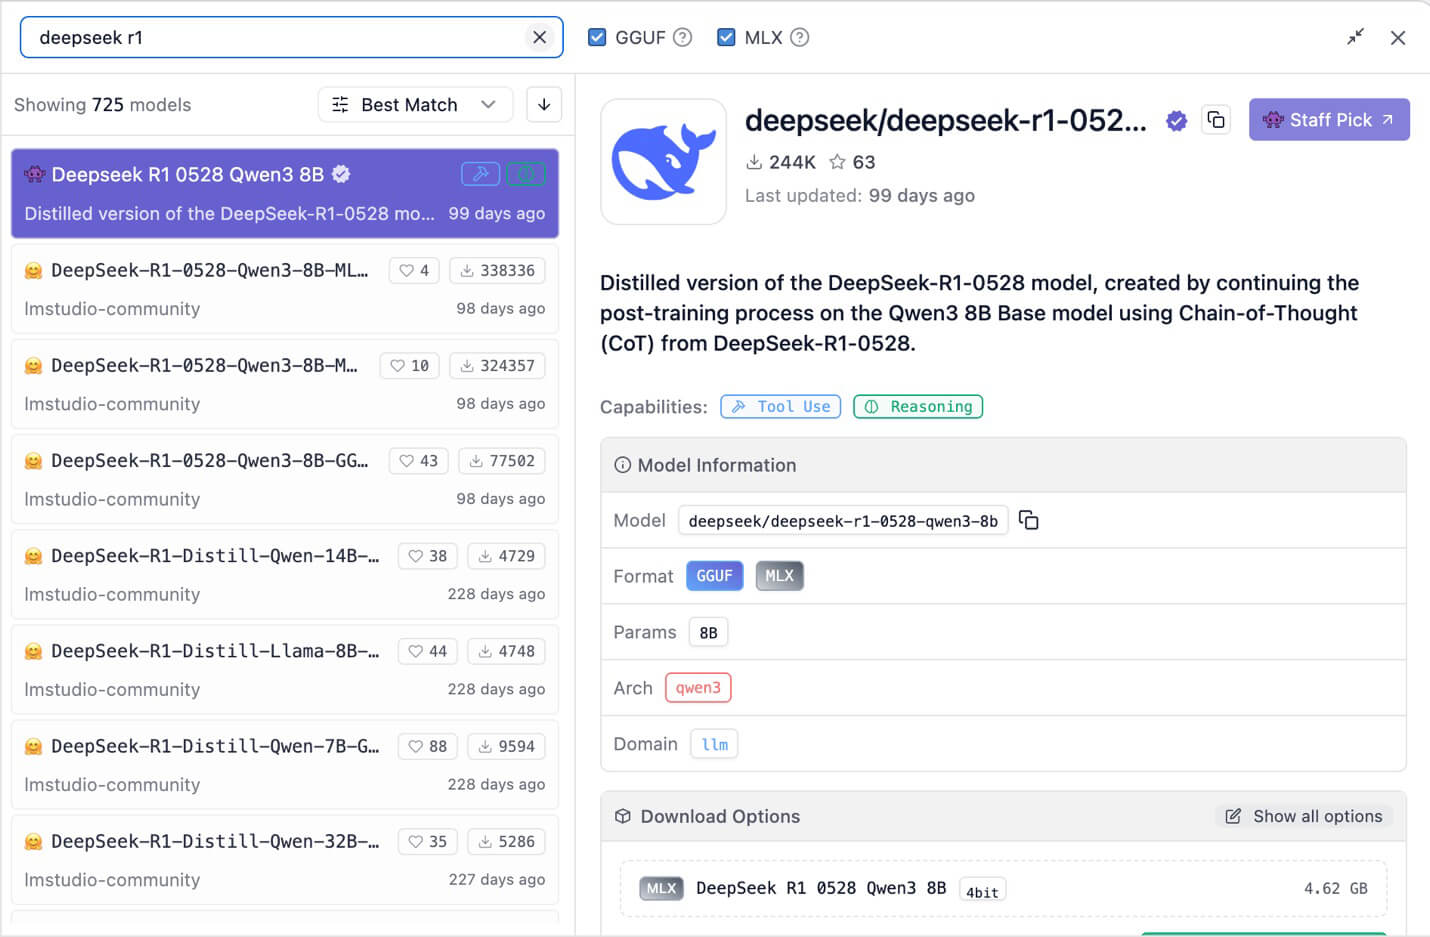Collapse the view with the inward-arrows icon
The width and height of the screenshot is (1430, 937).
click(x=1355, y=36)
